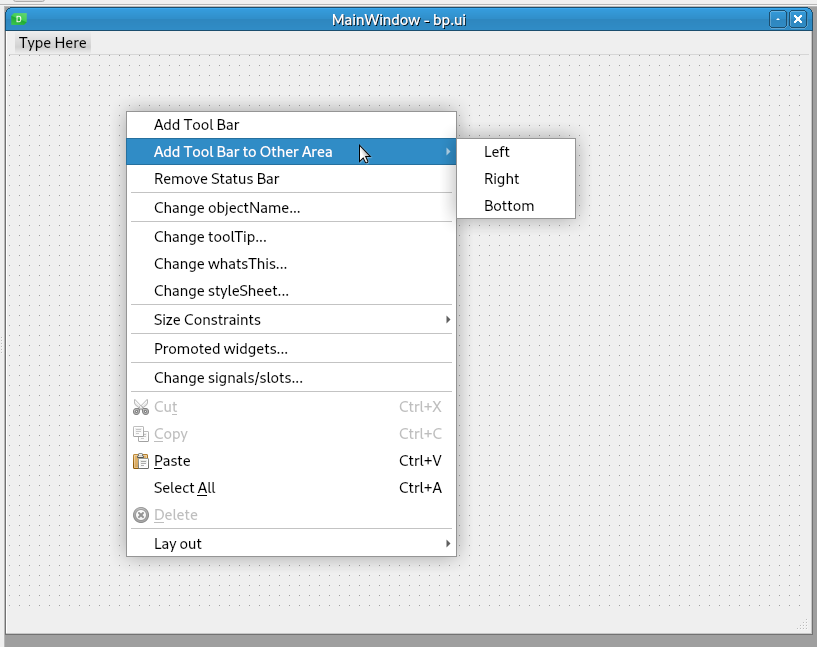817x647 pixels.
Task: Click Select All menu entry
Action: coord(184,488)
